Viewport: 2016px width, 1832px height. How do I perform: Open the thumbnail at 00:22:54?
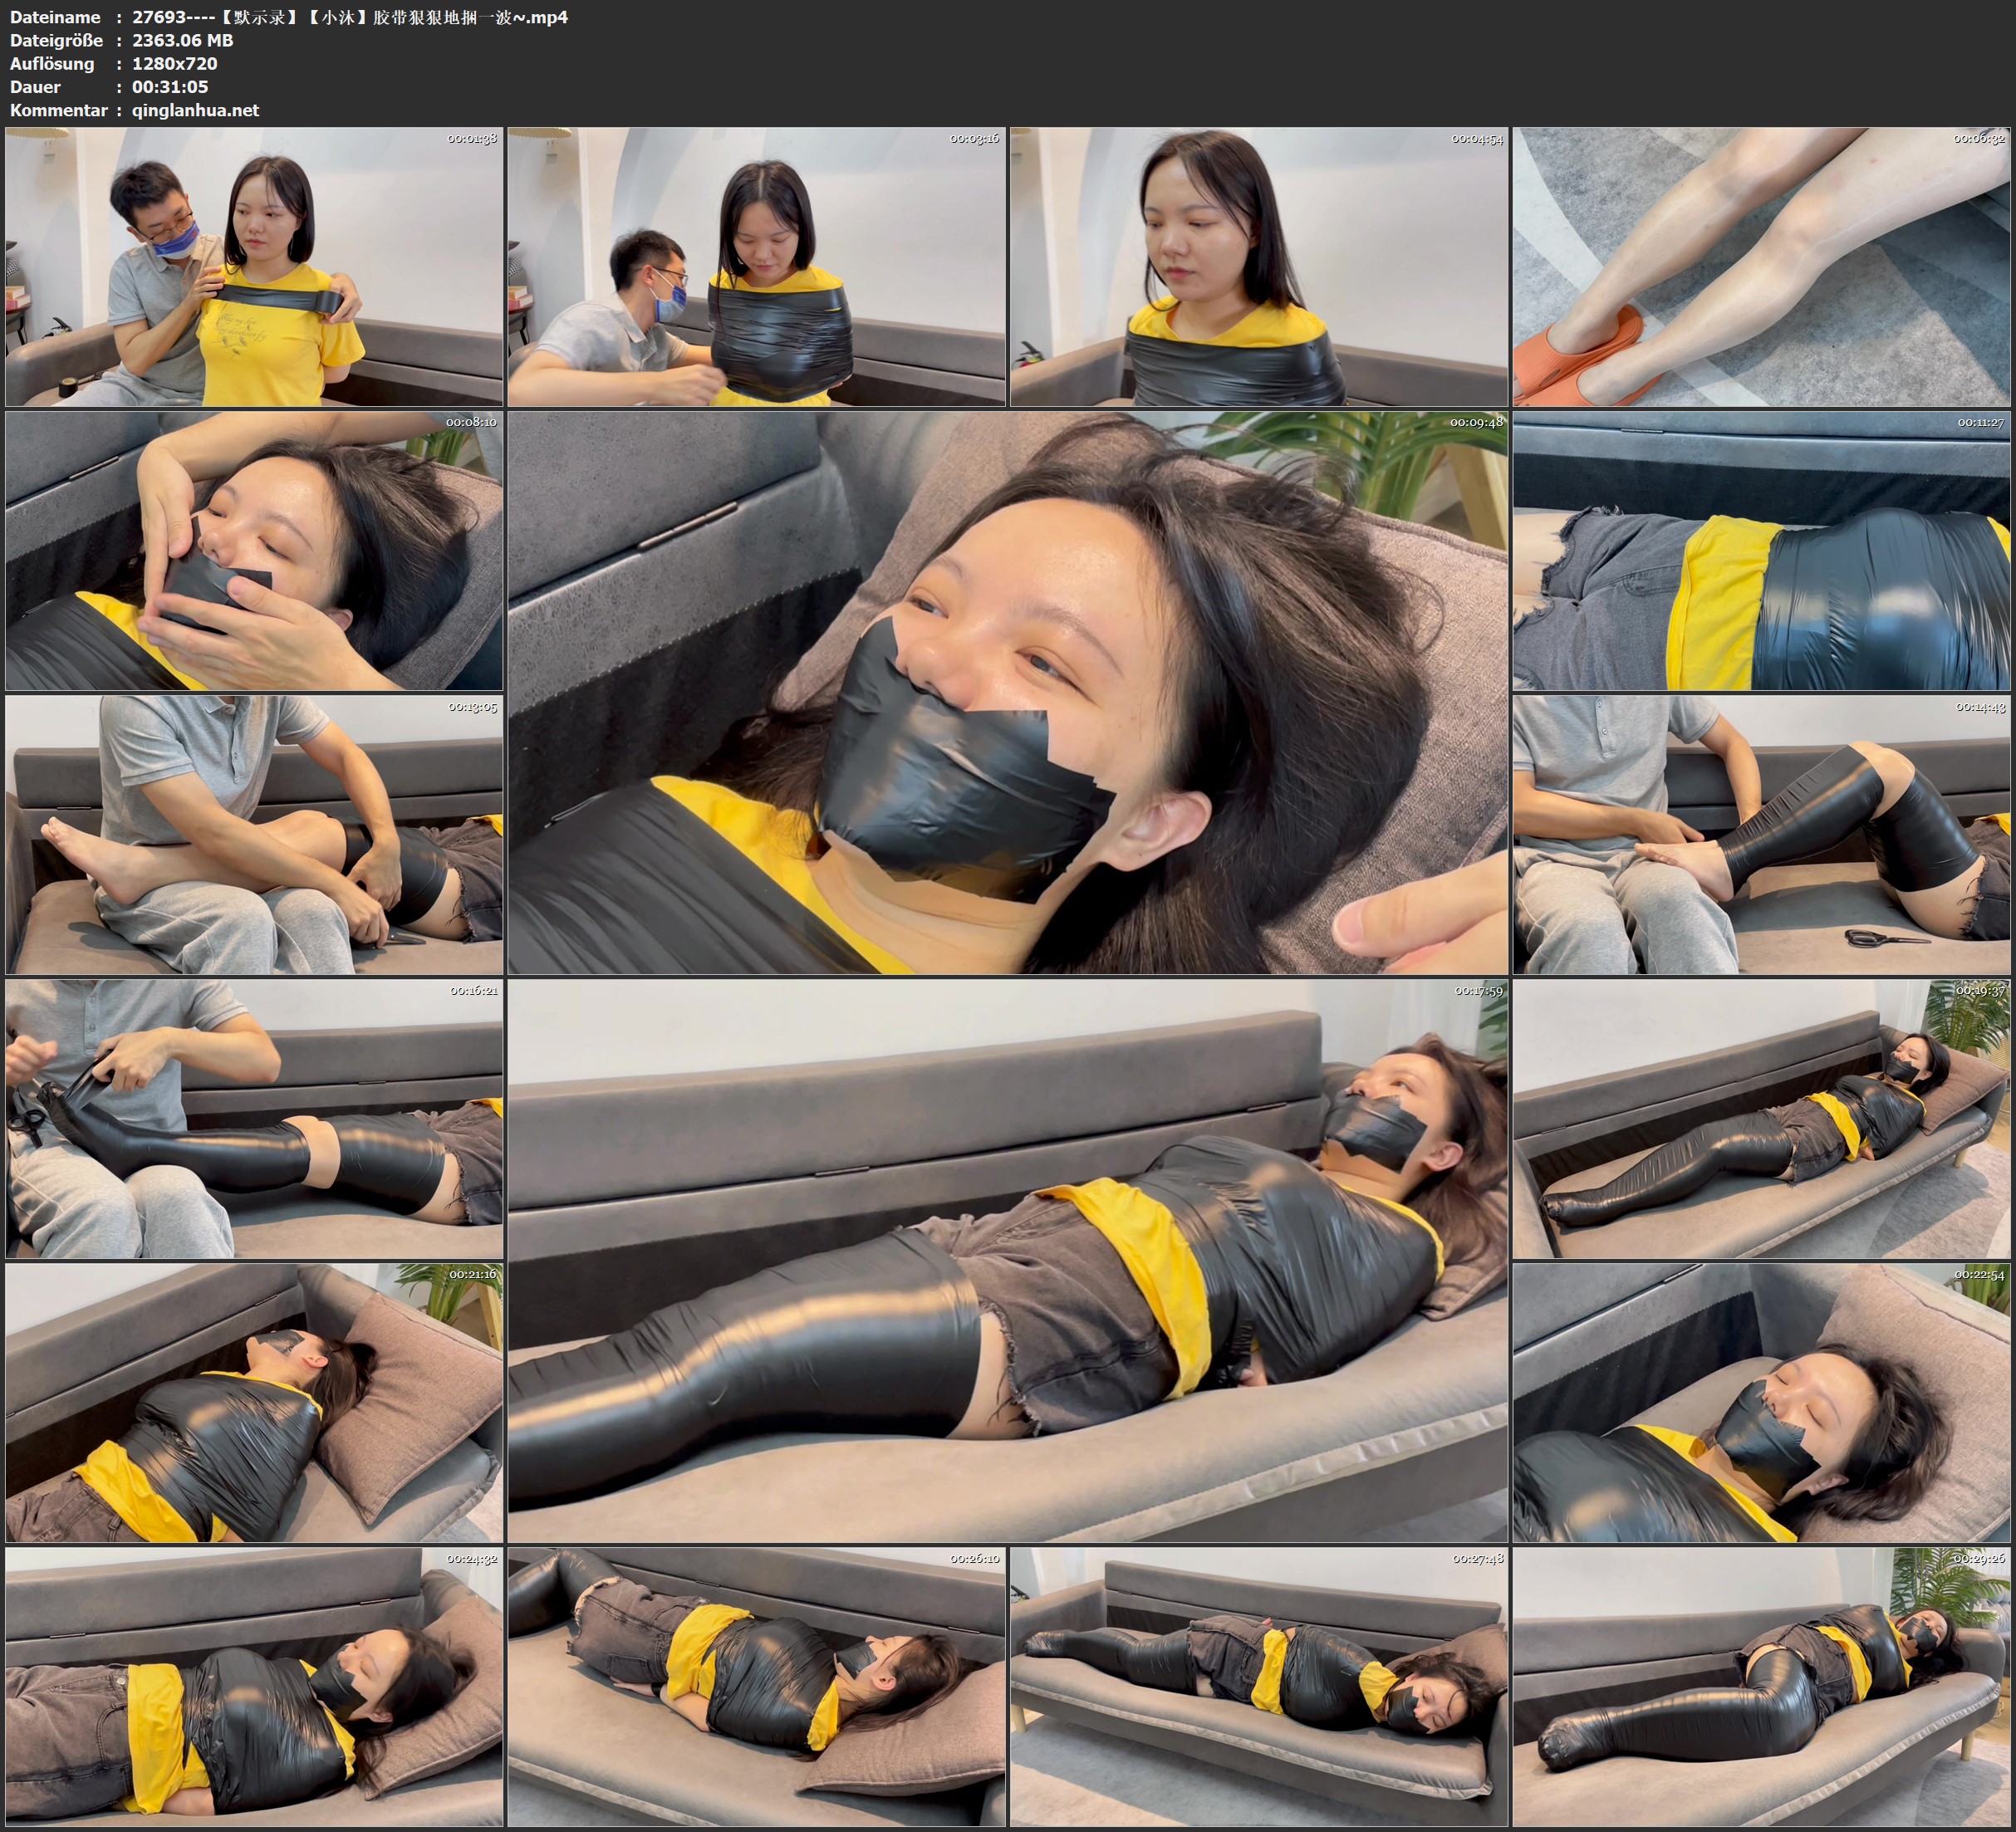[1761, 1403]
